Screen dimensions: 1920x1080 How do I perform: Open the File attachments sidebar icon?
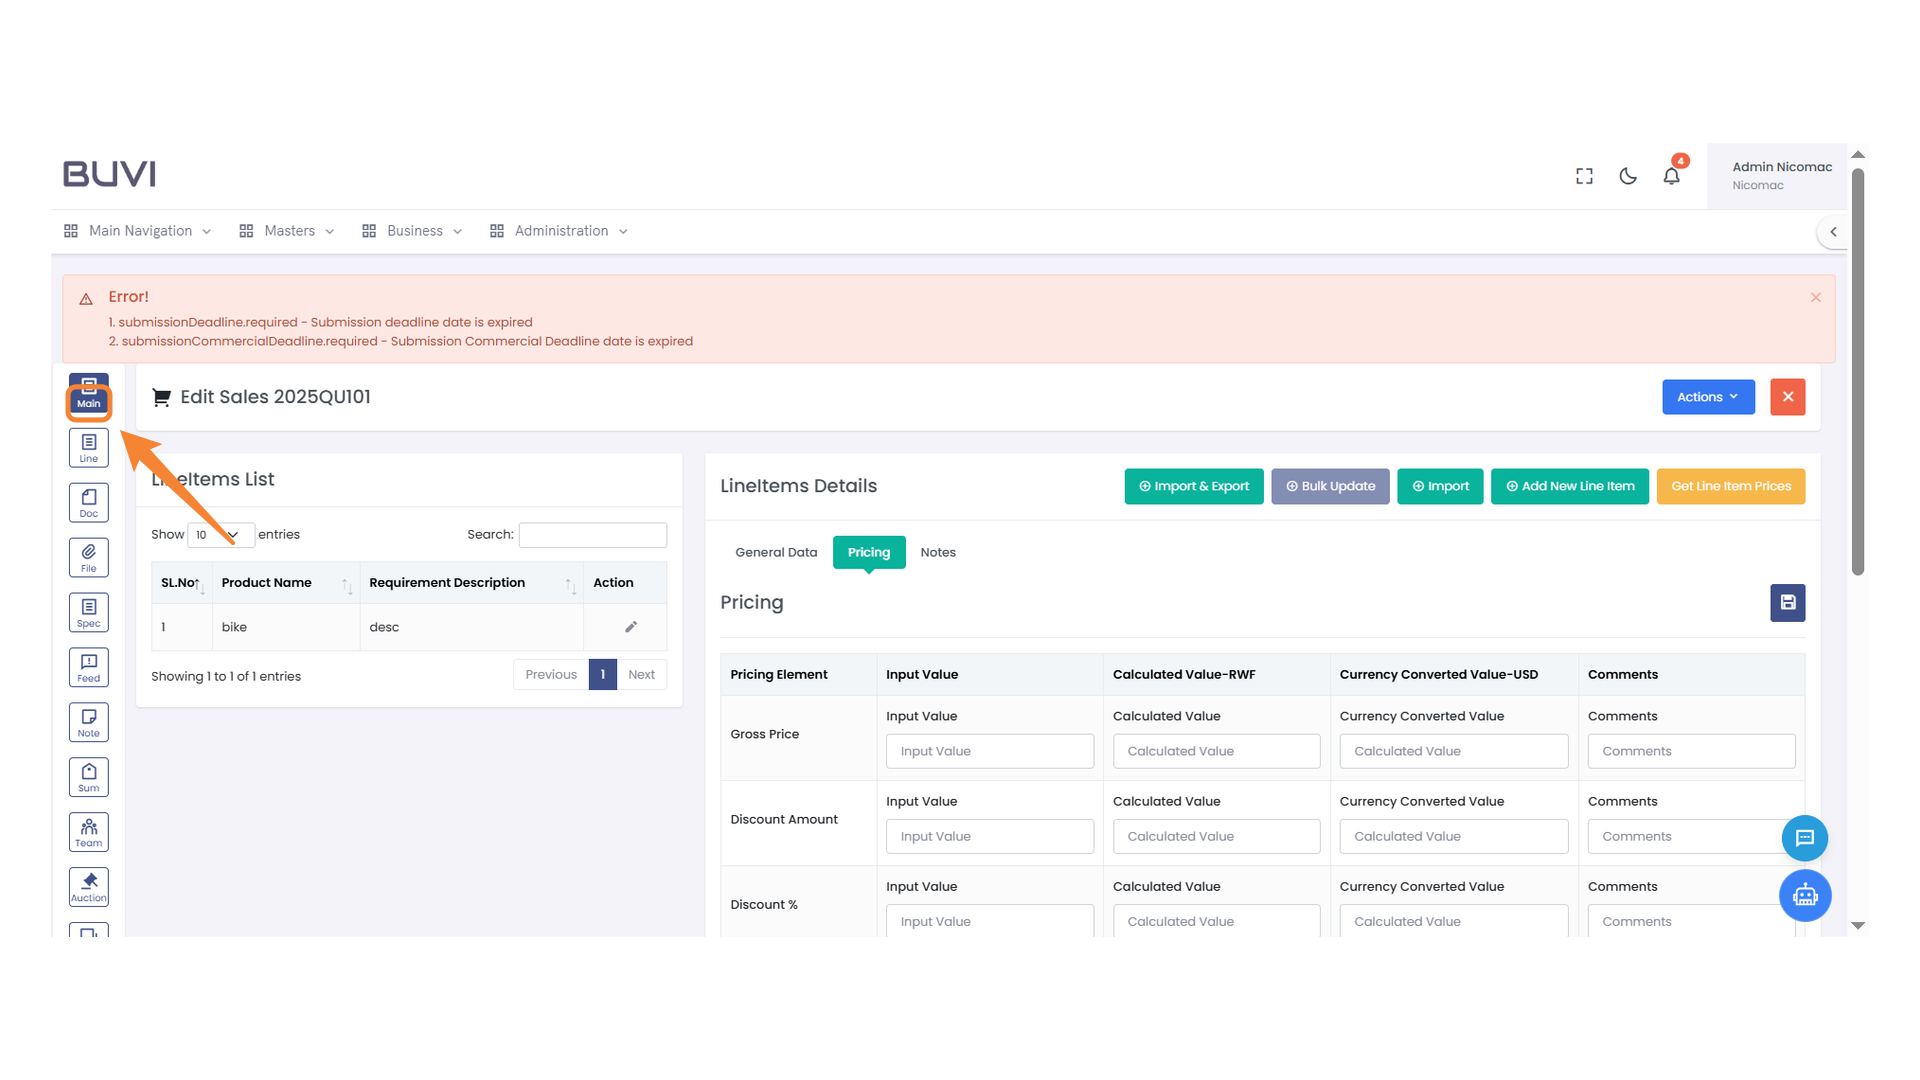click(x=89, y=558)
